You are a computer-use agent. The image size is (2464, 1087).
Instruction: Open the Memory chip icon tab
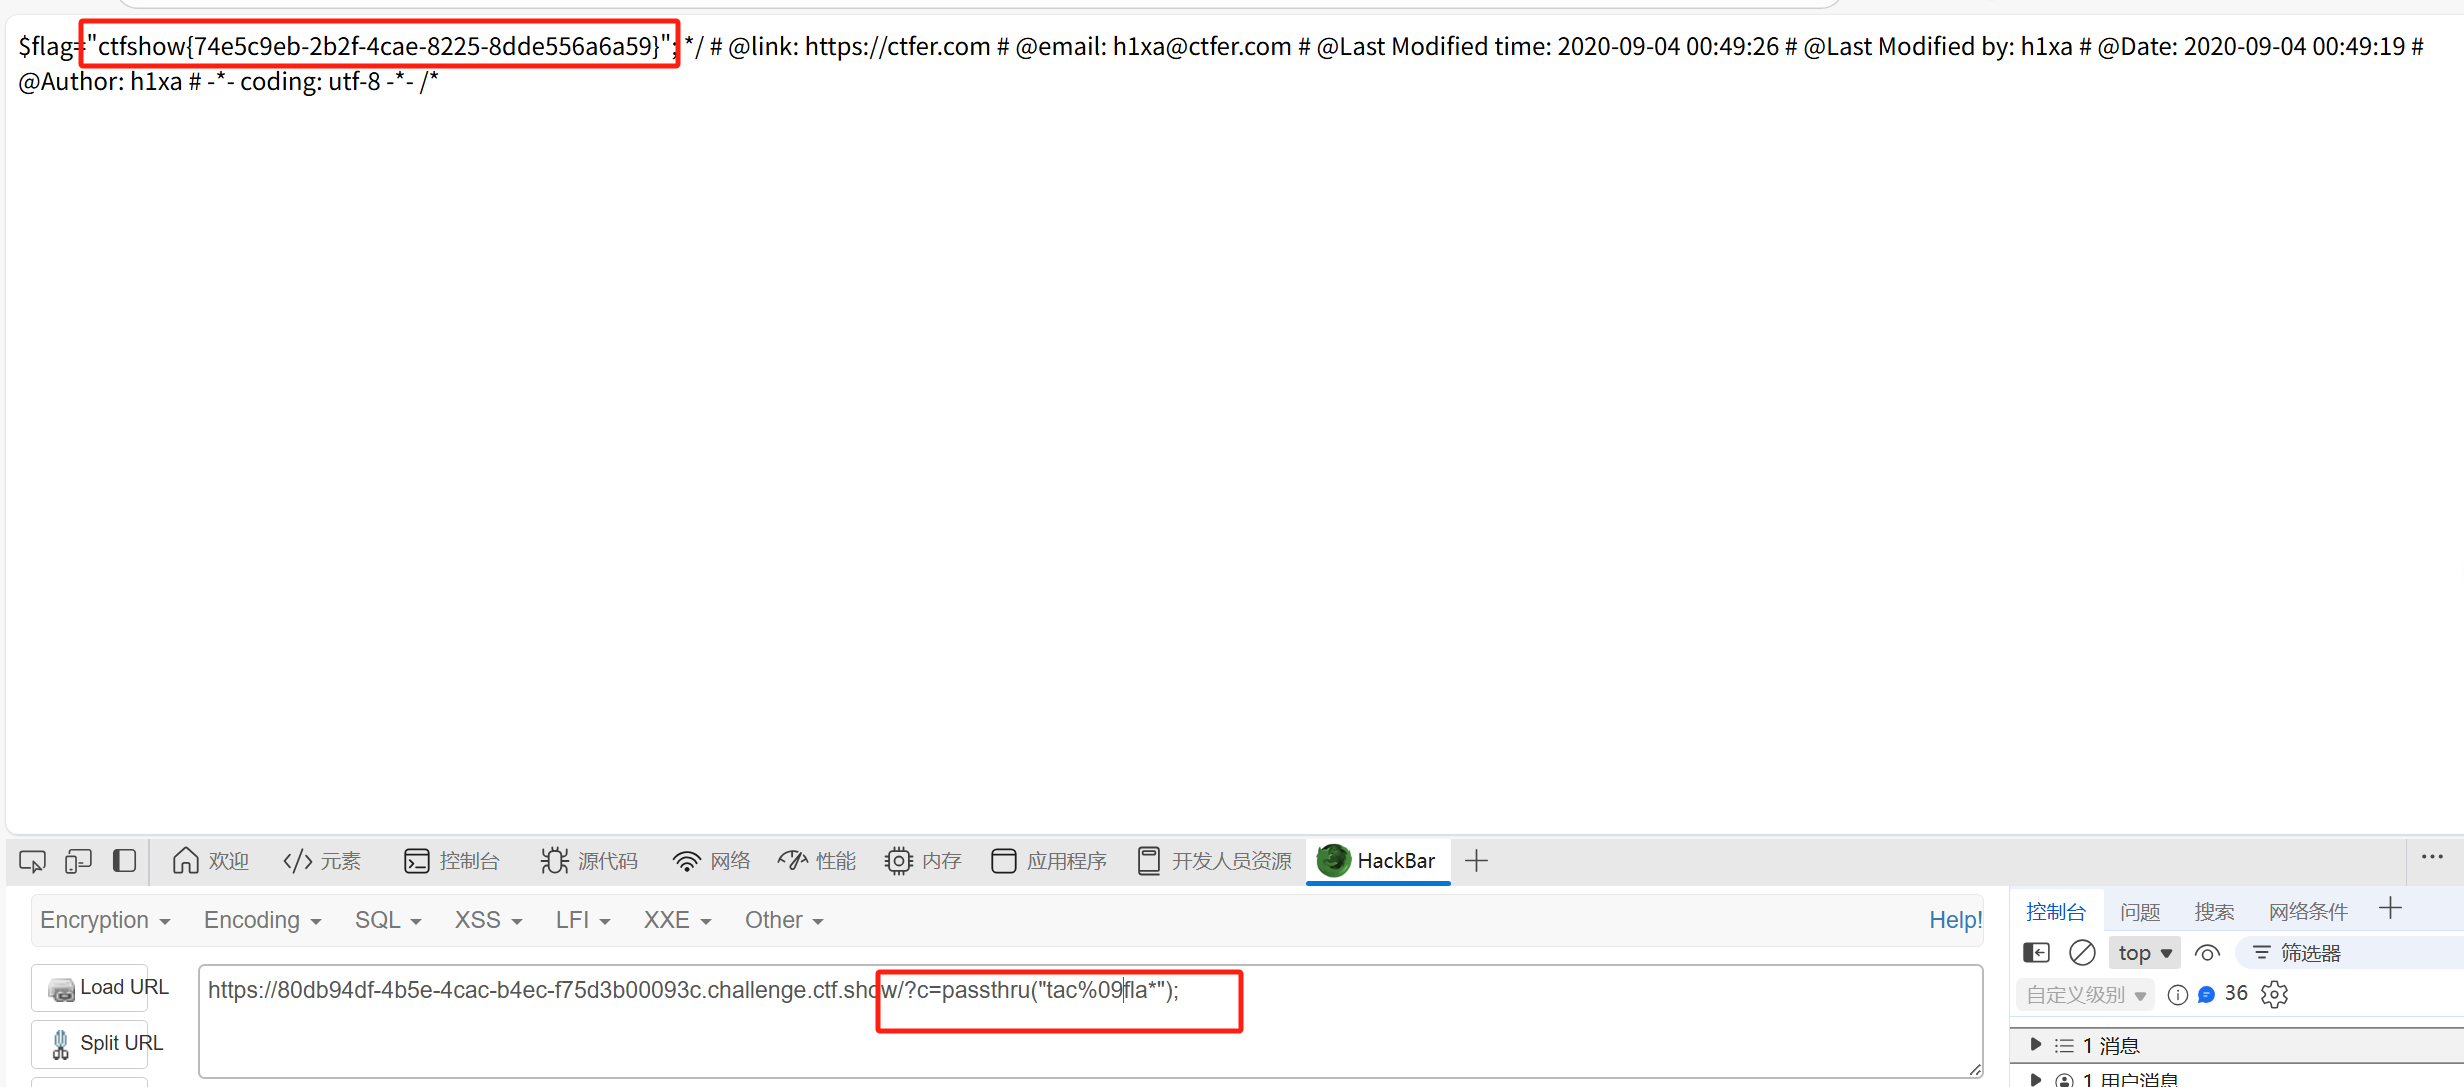point(923,861)
